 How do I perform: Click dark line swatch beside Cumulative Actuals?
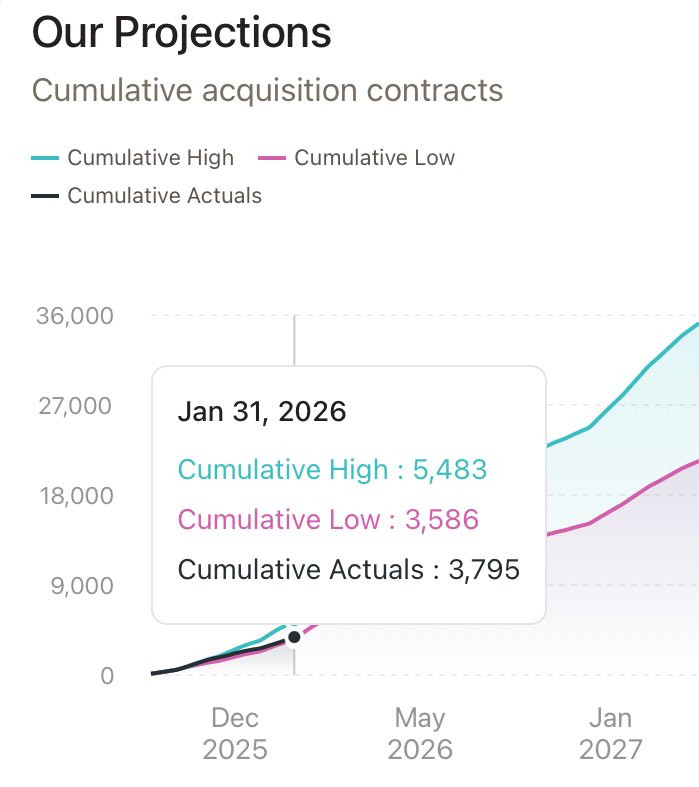click(45, 196)
